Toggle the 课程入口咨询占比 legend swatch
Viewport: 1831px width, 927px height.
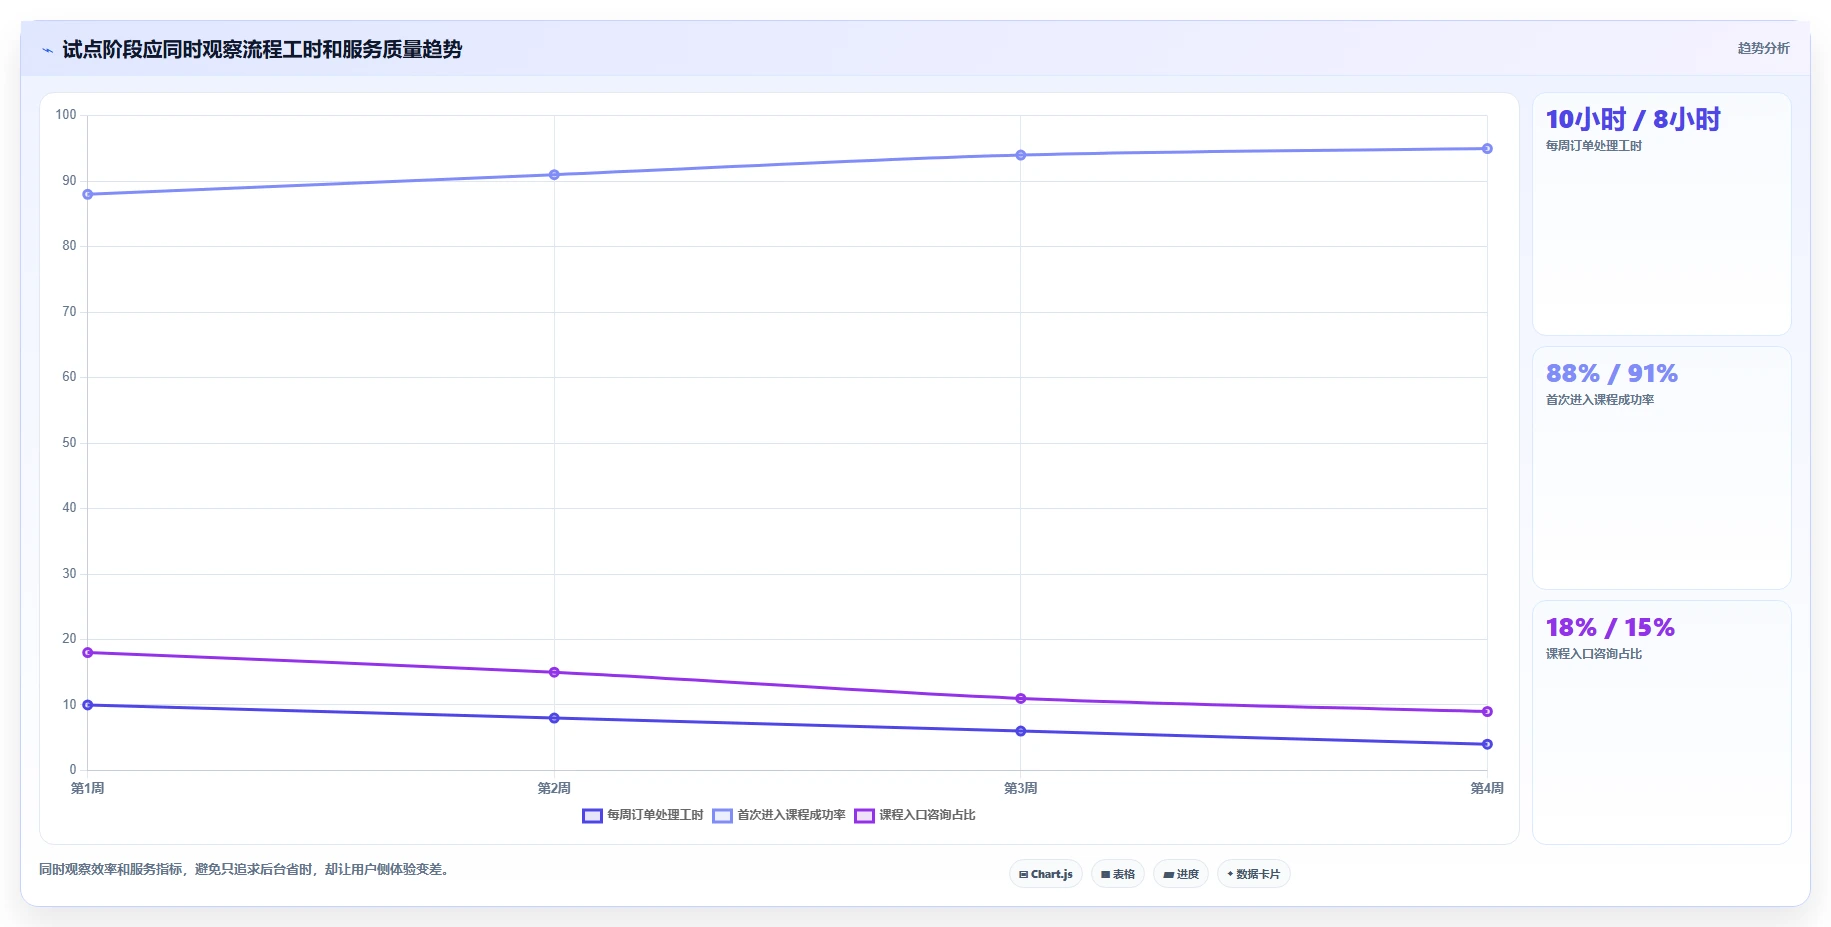pos(864,816)
